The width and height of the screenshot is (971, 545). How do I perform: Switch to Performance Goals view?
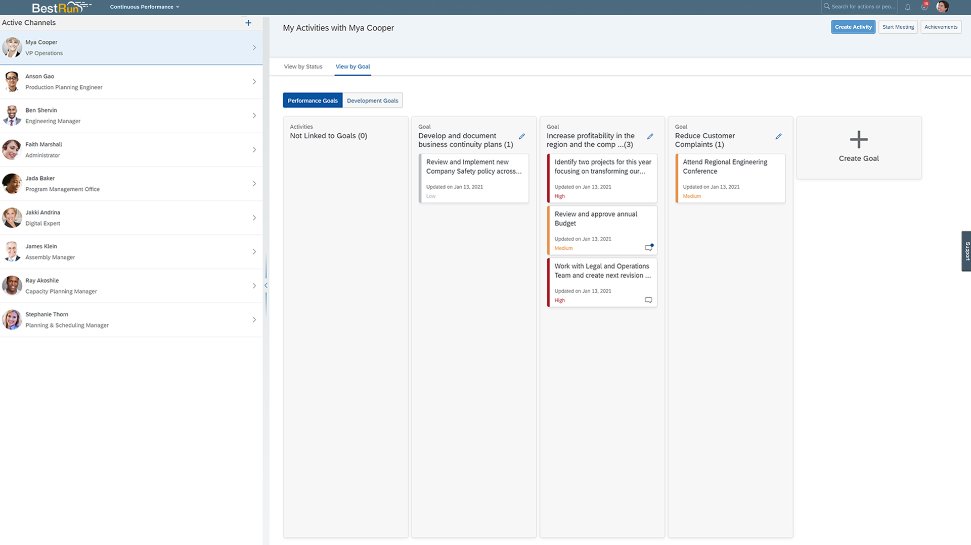click(x=313, y=101)
